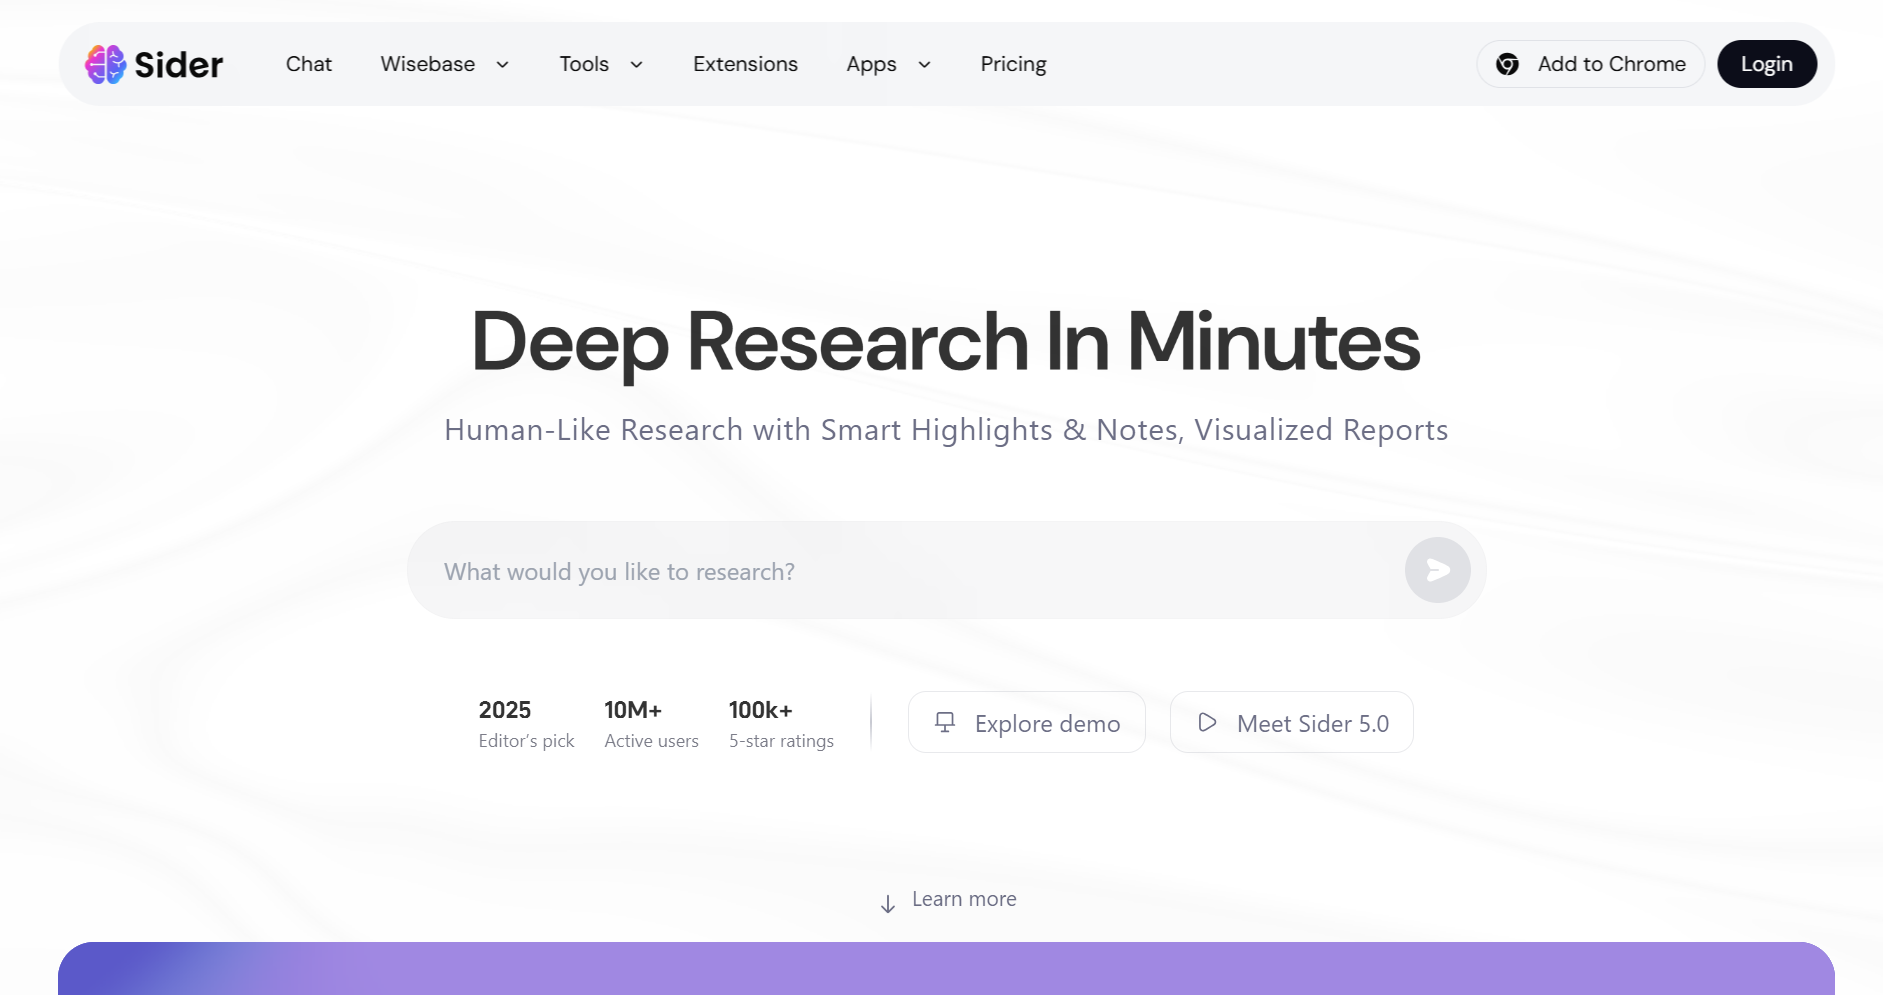This screenshot has height=995, width=1883.
Task: Open the Chat nav item
Action: [309, 64]
